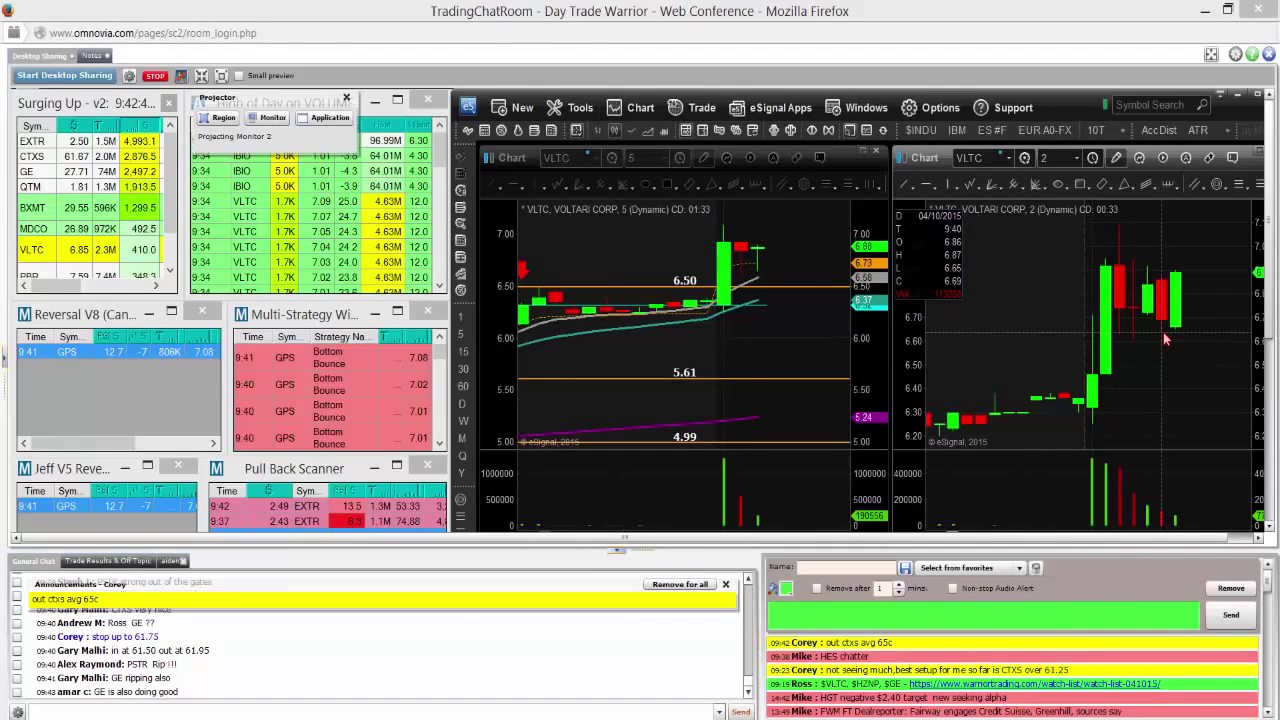Image resolution: width=1280 pixels, height=720 pixels.
Task: Open the green announcement color swatch
Action: pos(786,588)
